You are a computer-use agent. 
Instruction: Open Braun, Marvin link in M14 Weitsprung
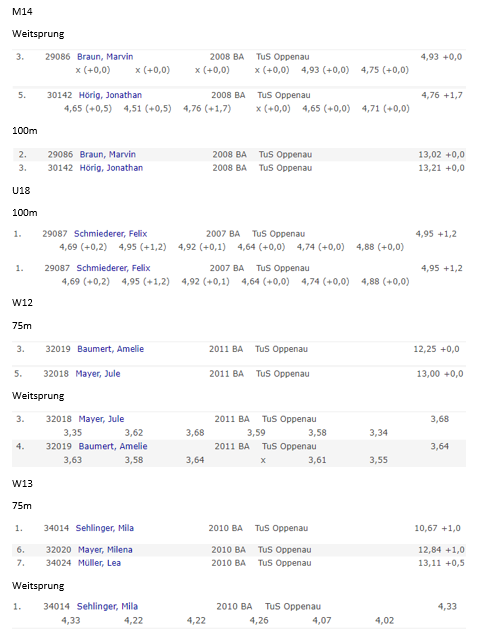[x=105, y=57]
